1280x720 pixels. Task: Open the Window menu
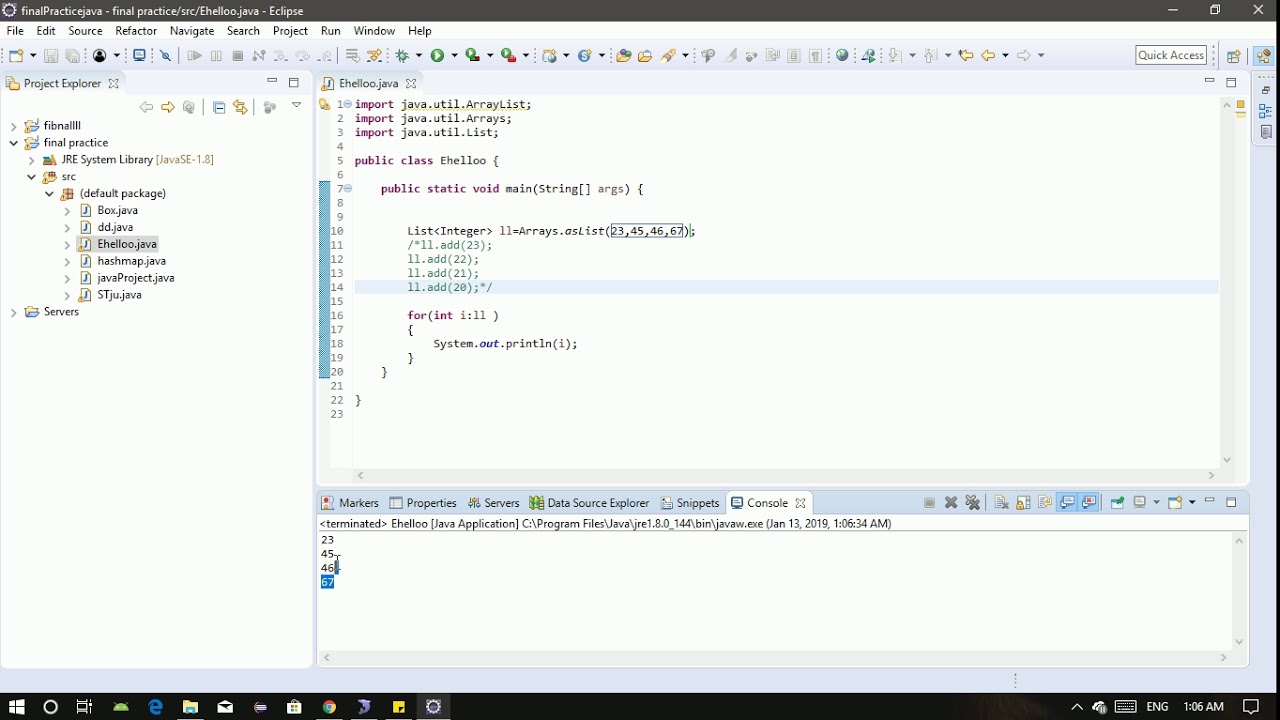pos(374,31)
